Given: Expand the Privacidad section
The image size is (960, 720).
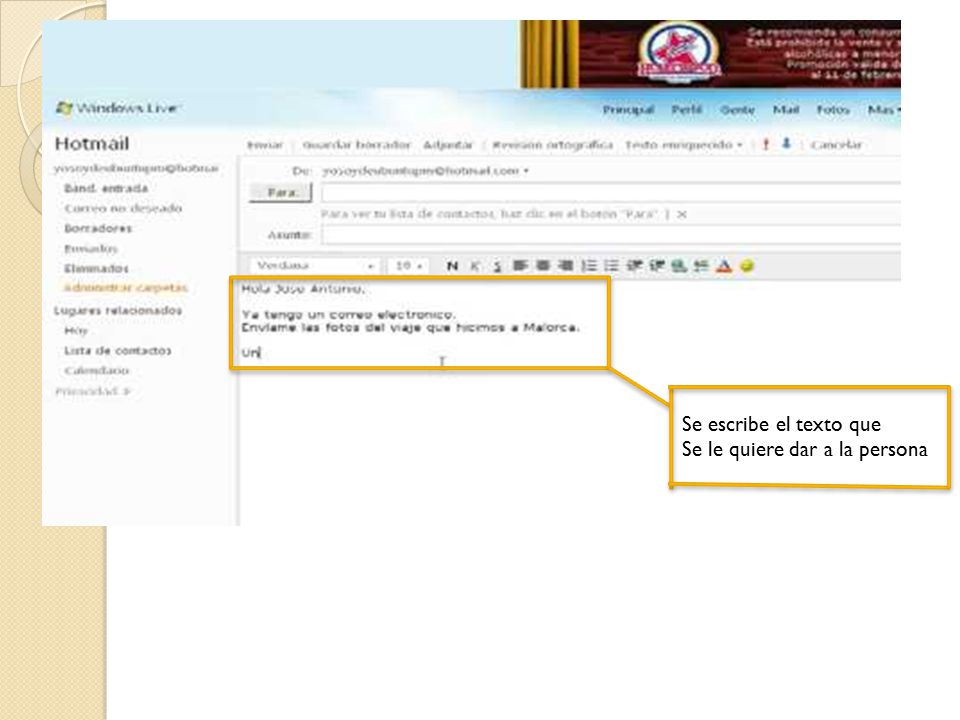Looking at the screenshot, I should [x=92, y=391].
